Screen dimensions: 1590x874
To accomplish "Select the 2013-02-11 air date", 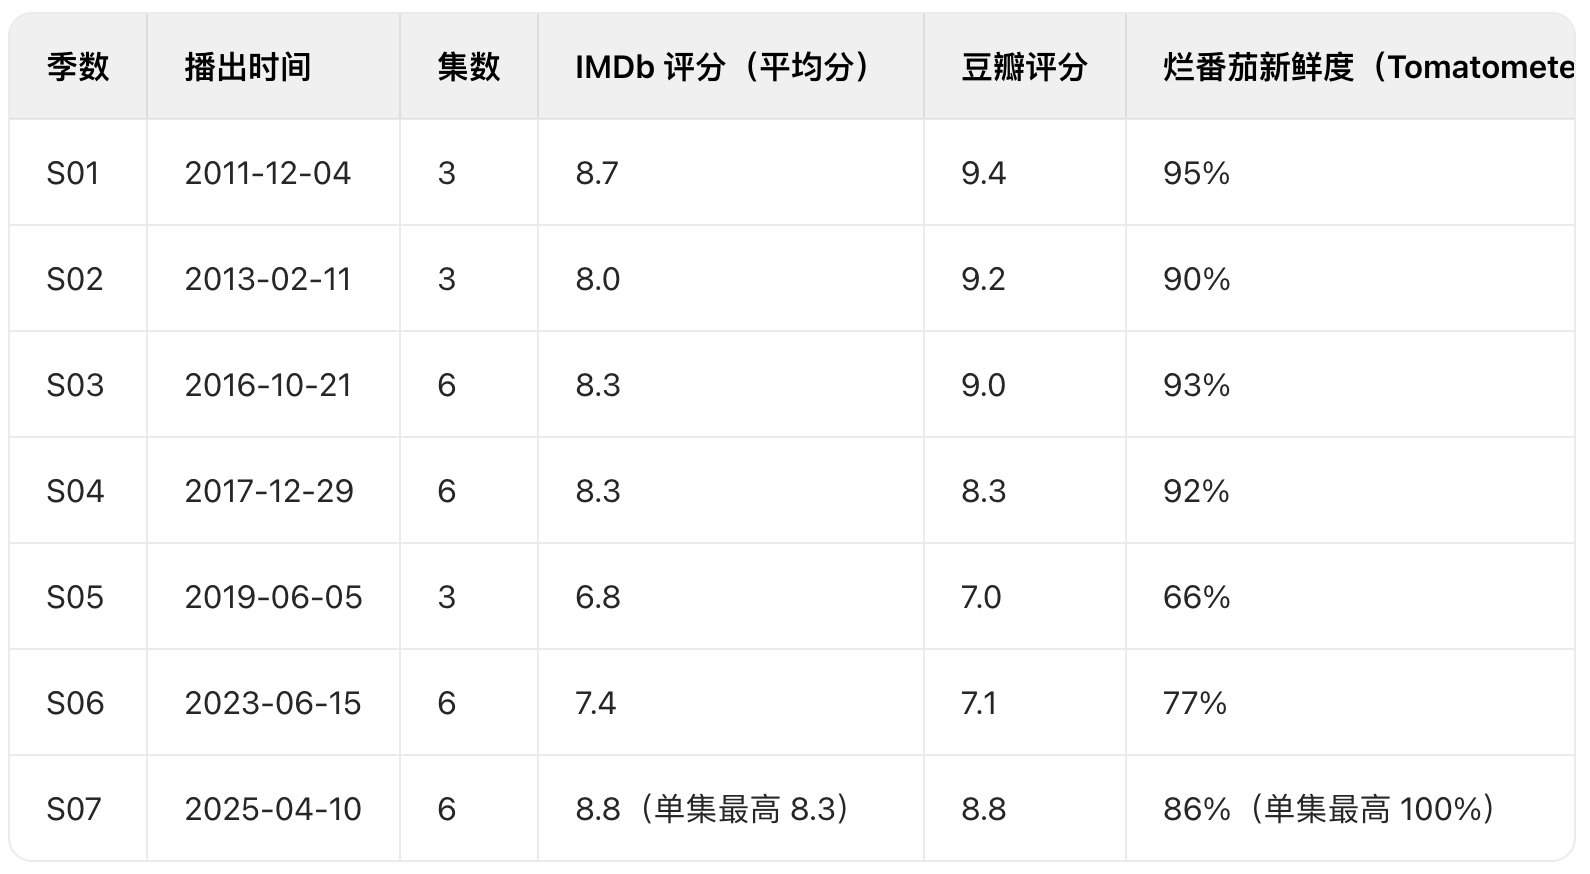I will pos(268,279).
